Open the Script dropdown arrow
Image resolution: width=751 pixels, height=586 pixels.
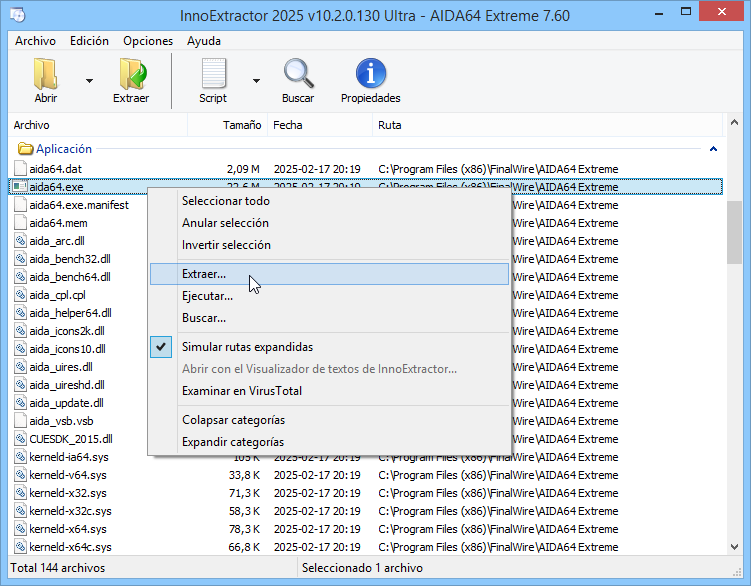[257, 81]
